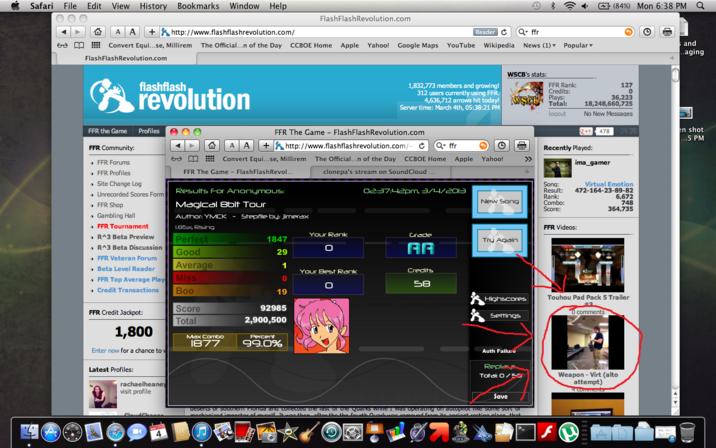
Task: Print from FFR The Game window toolbar
Action: pyautogui.click(x=521, y=146)
